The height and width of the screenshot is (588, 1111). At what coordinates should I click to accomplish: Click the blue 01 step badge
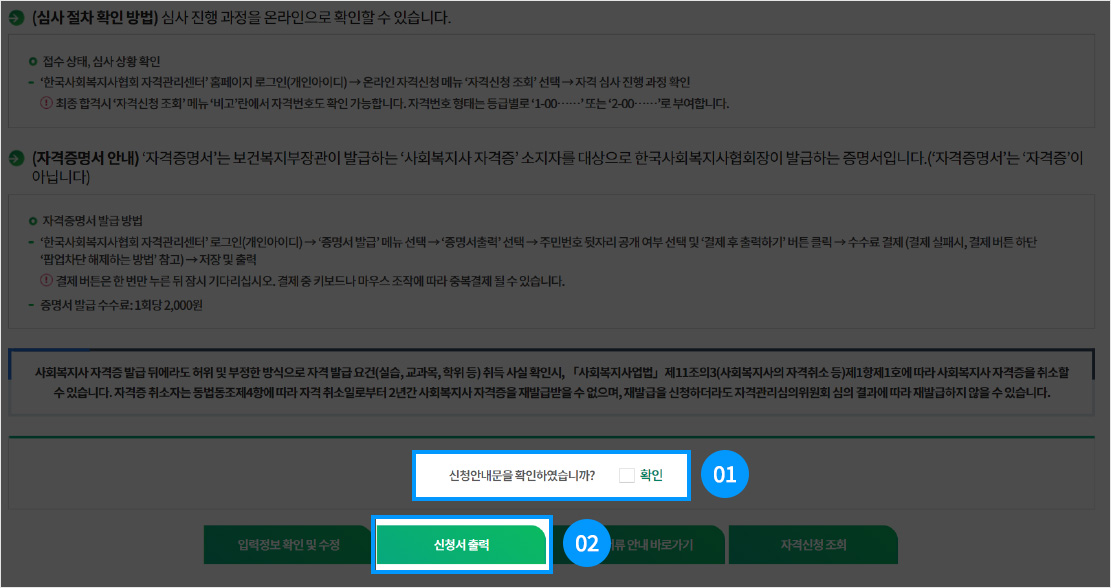point(724,474)
